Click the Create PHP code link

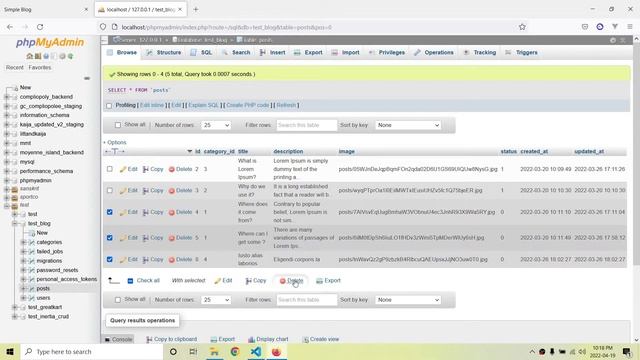pos(248,105)
